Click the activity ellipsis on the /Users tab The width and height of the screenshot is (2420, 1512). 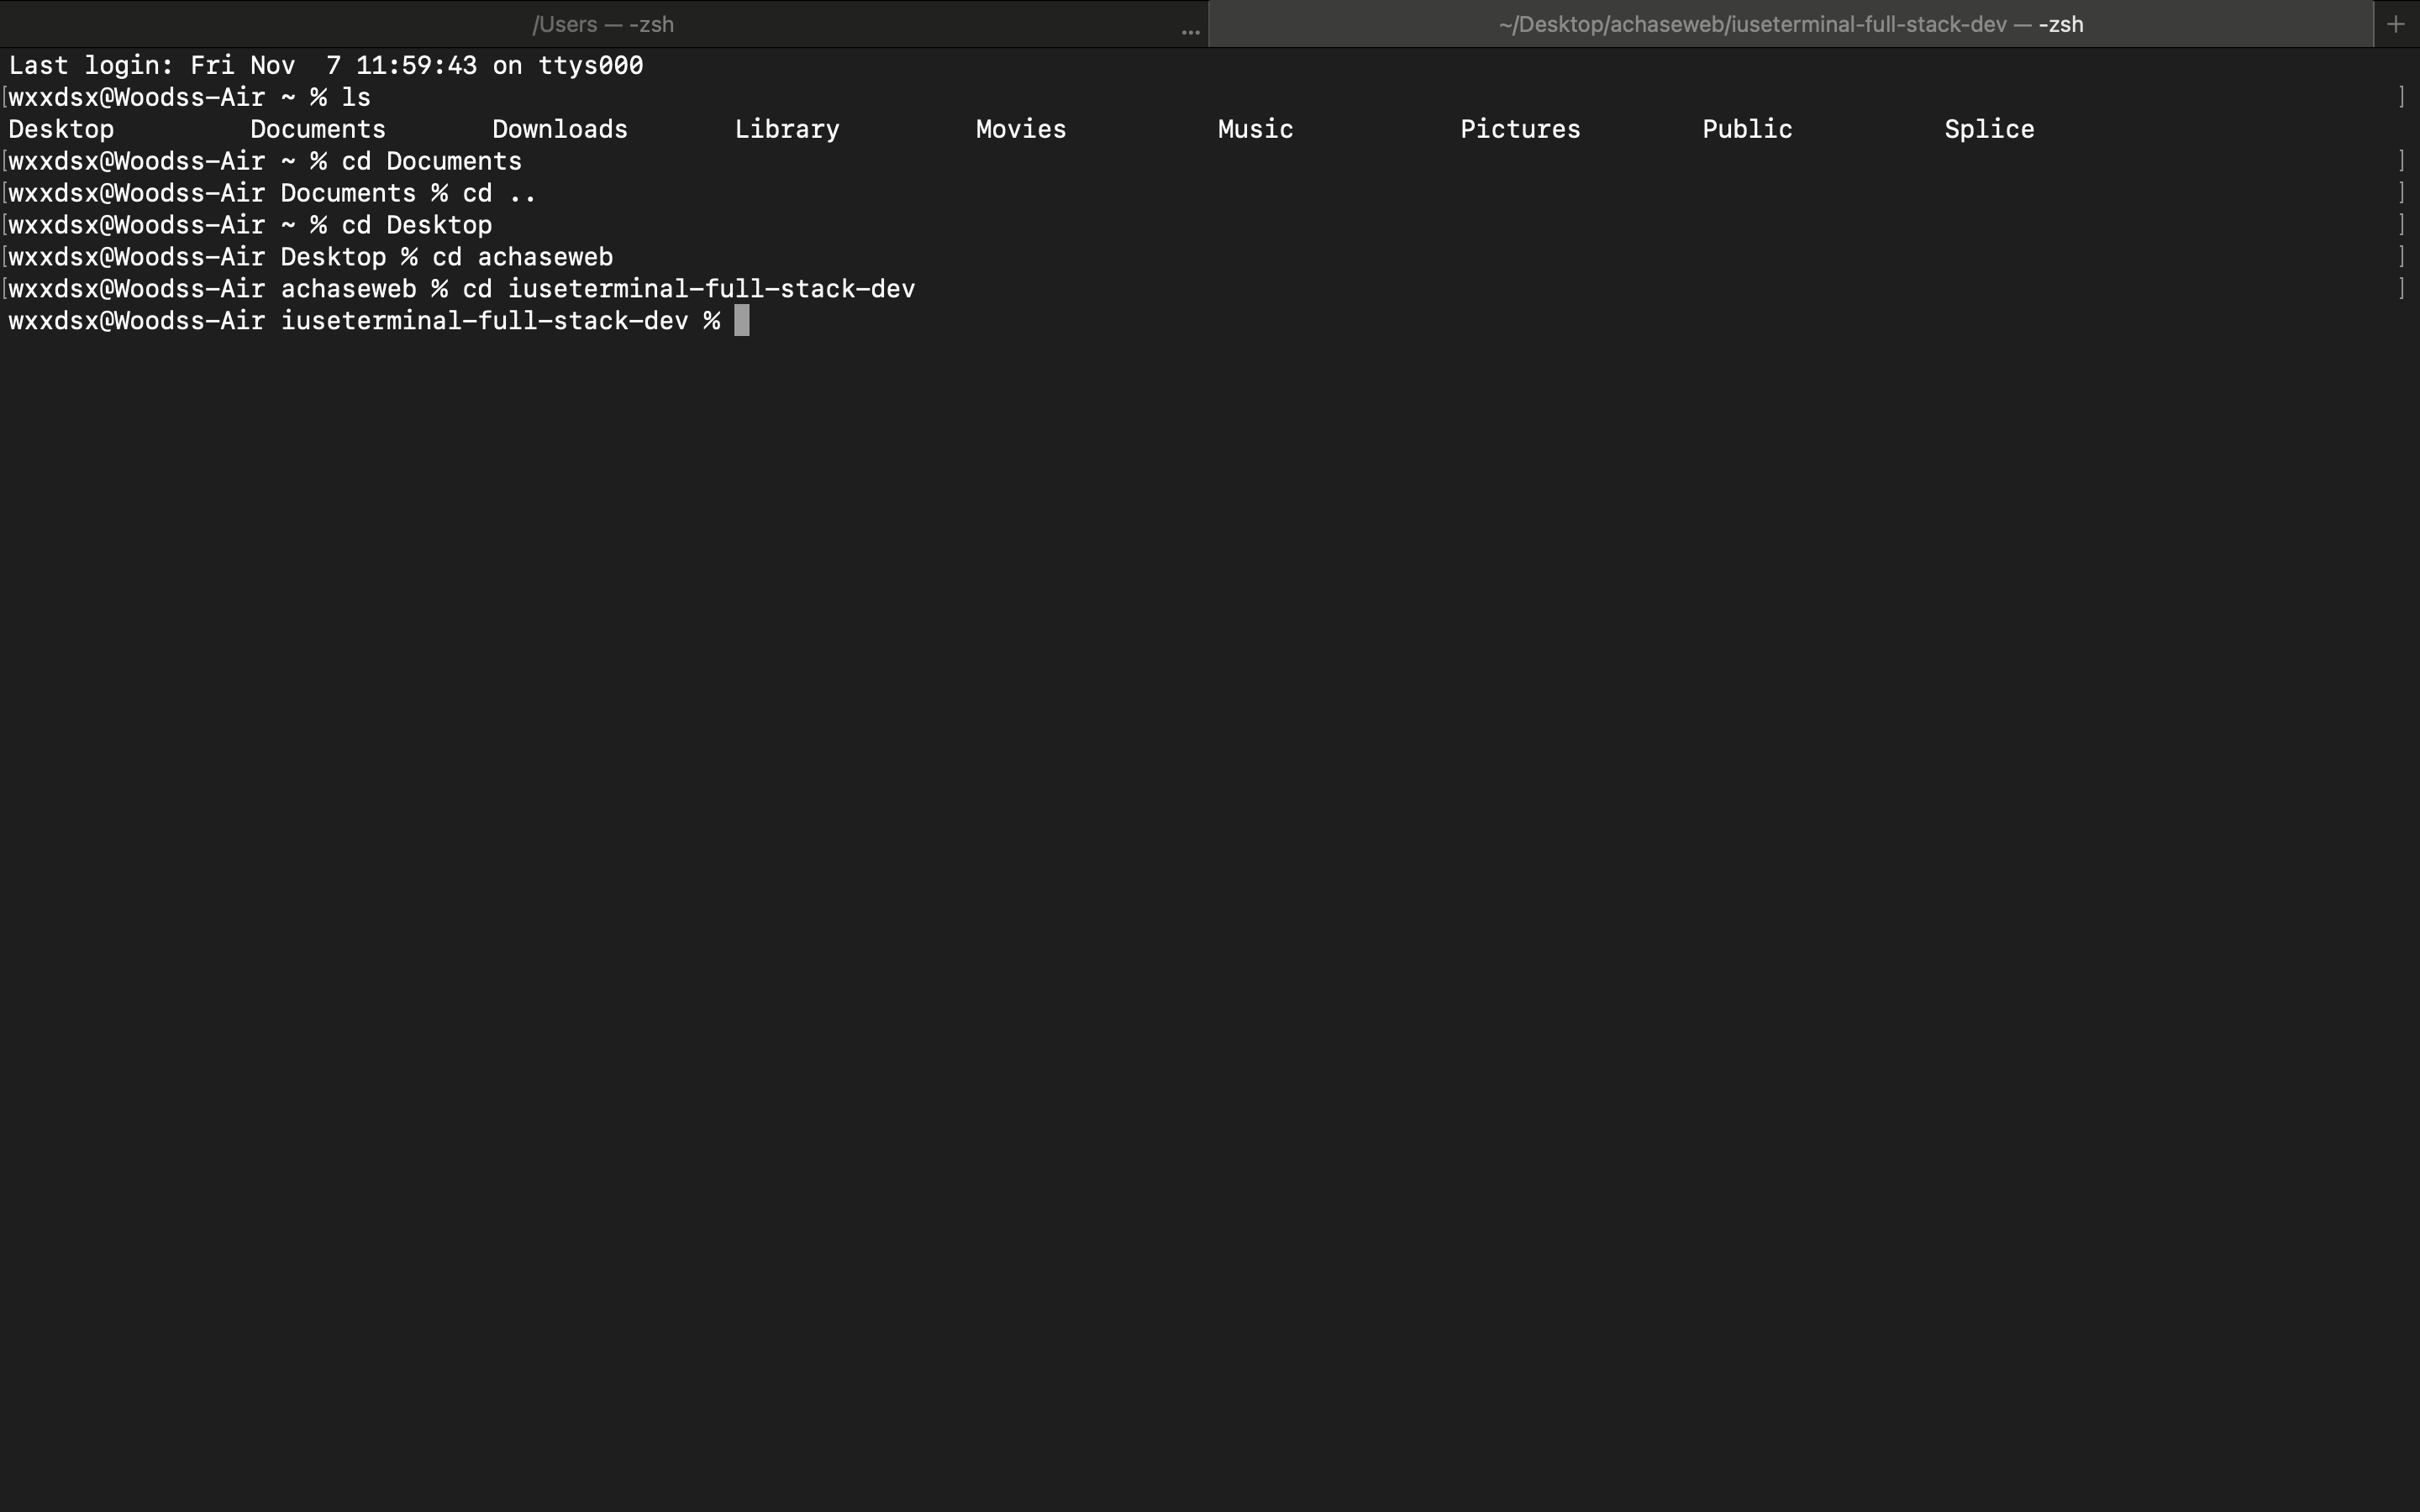click(x=1190, y=31)
